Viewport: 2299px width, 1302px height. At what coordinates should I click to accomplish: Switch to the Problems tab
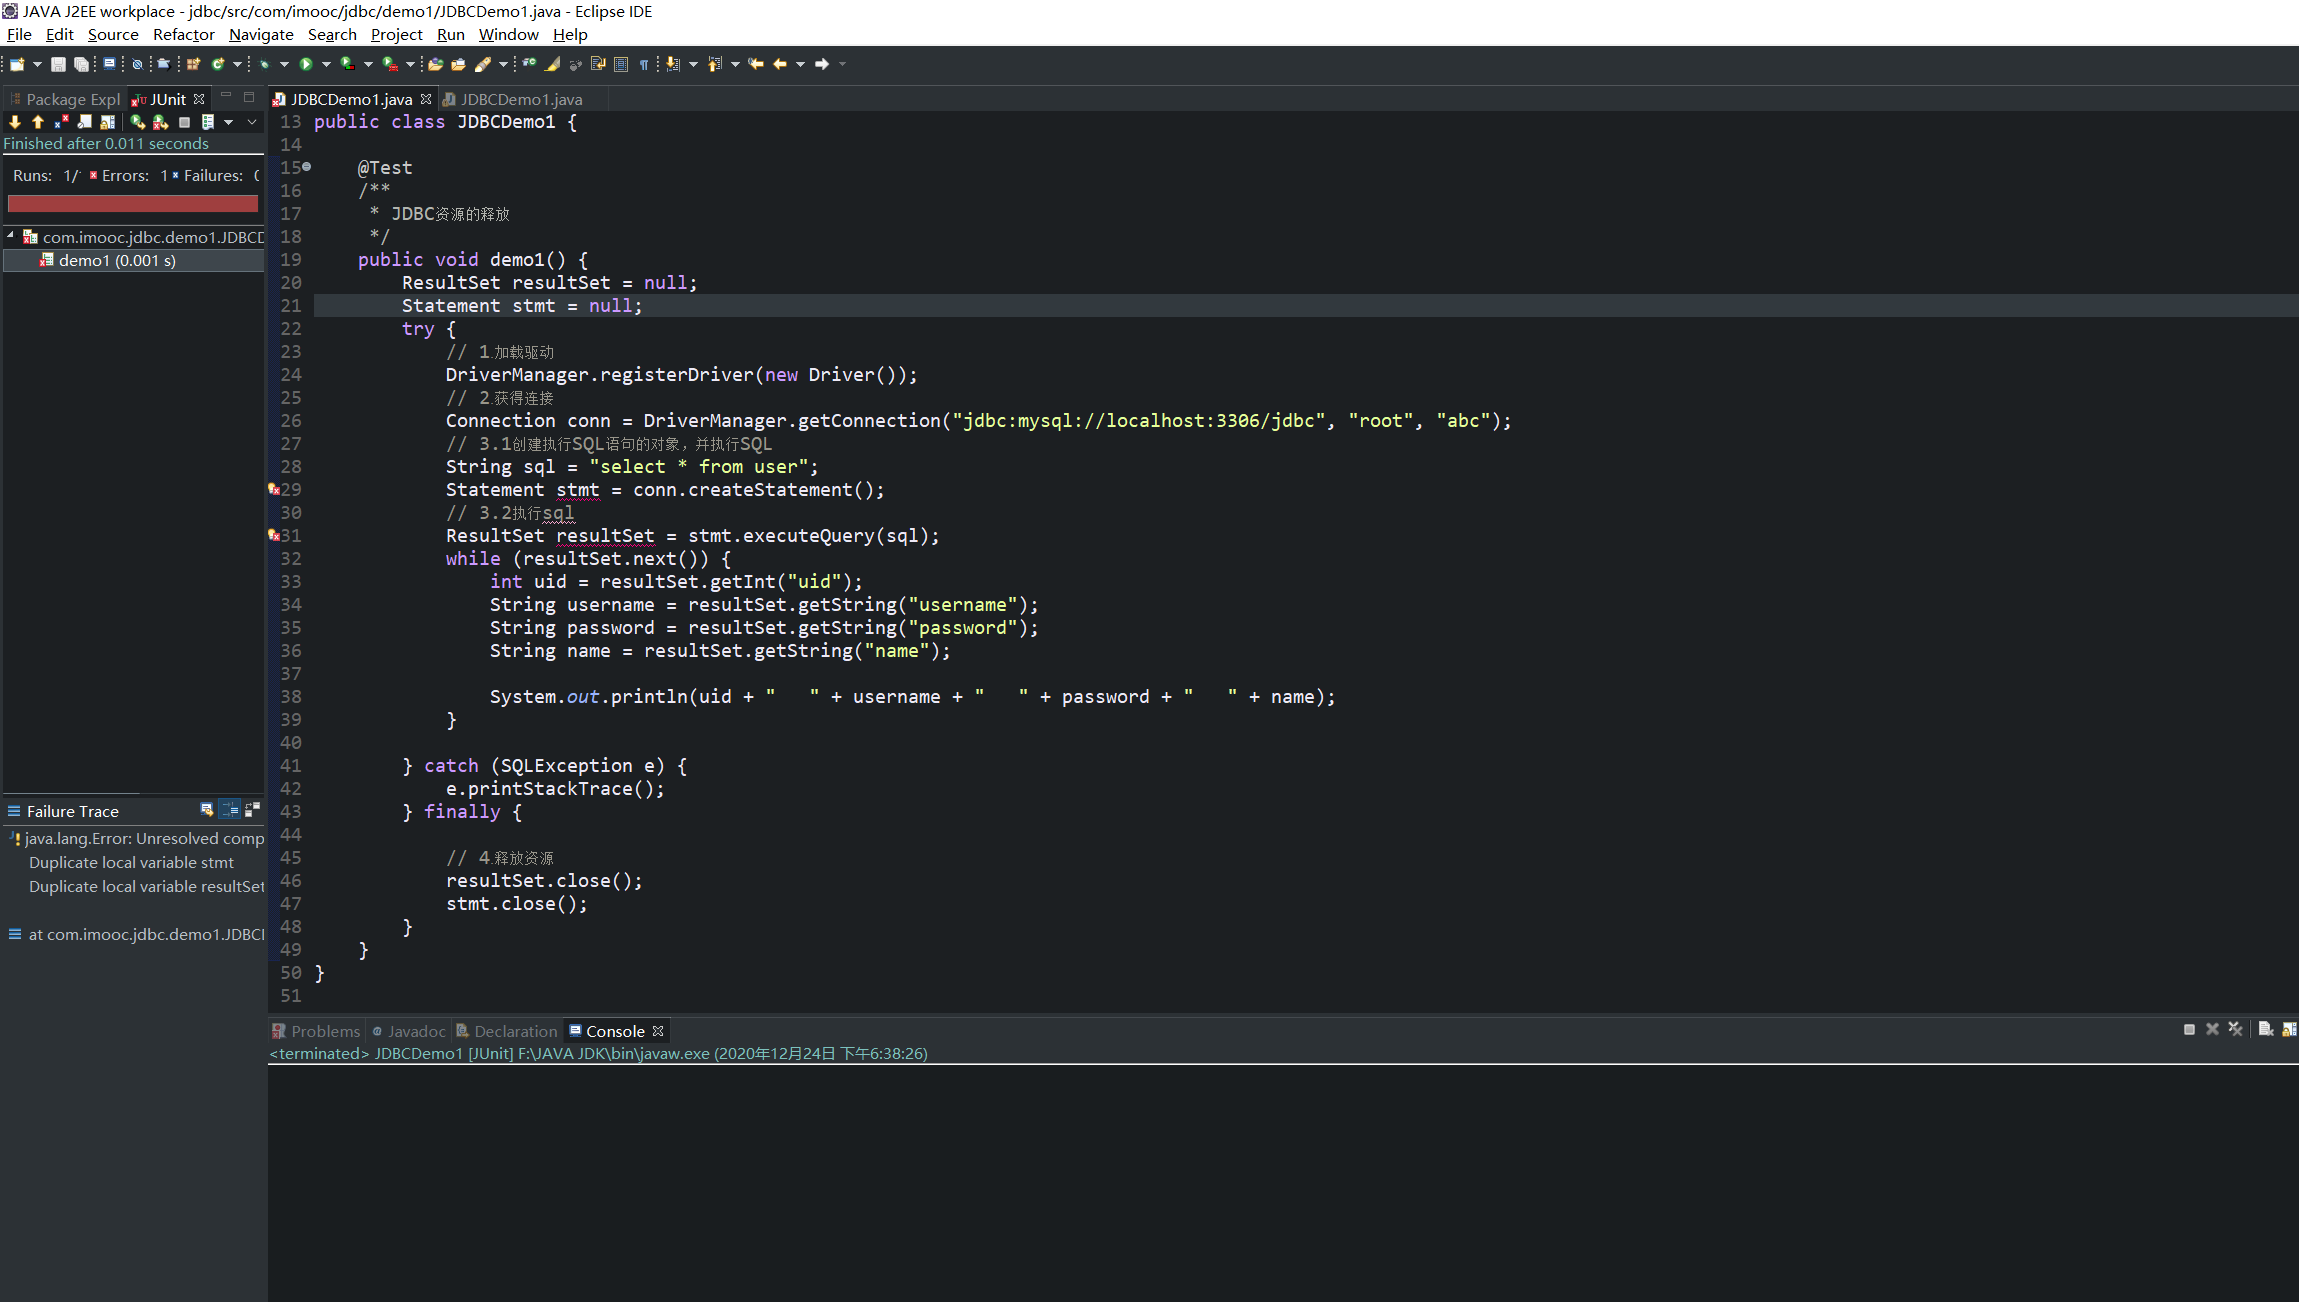tap(316, 1031)
